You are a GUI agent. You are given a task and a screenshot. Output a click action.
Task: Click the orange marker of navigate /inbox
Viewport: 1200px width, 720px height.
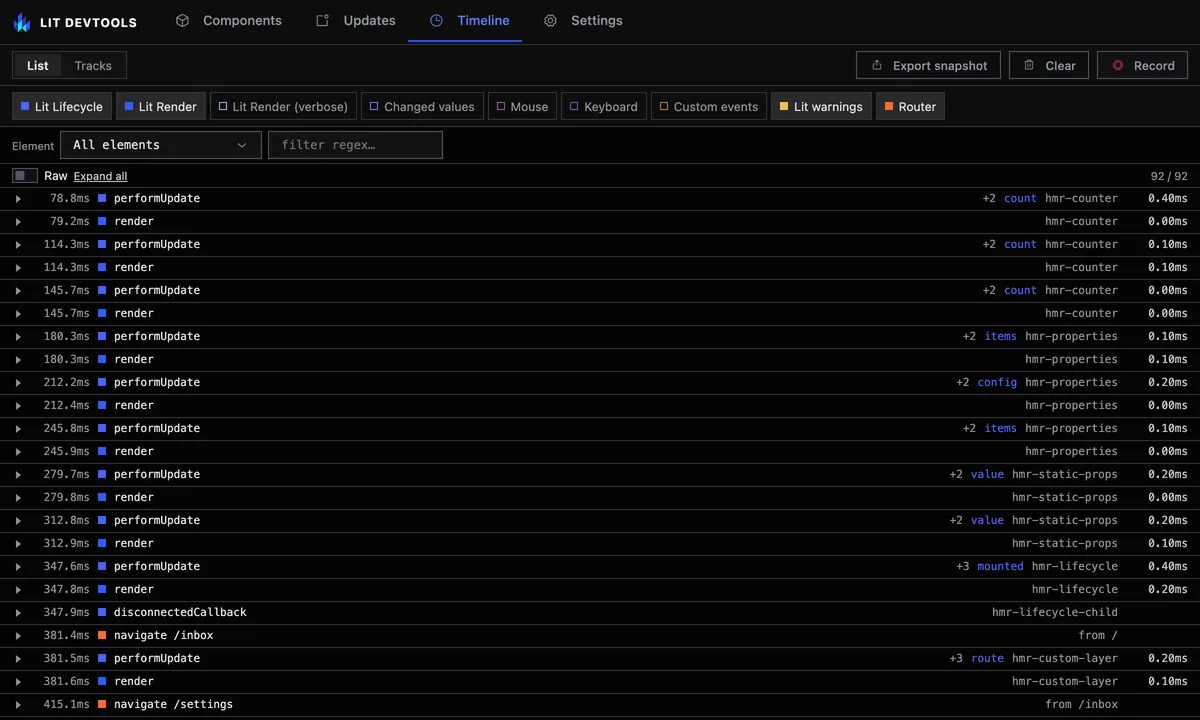(102, 635)
